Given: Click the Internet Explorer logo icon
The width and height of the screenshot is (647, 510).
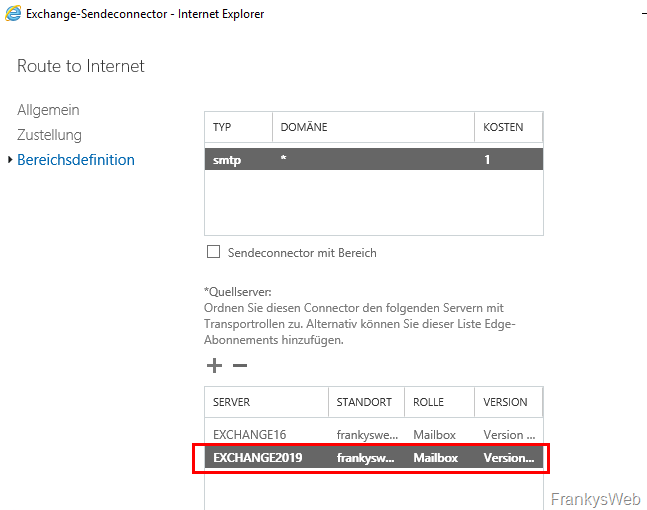Looking at the screenshot, I should (14, 13).
